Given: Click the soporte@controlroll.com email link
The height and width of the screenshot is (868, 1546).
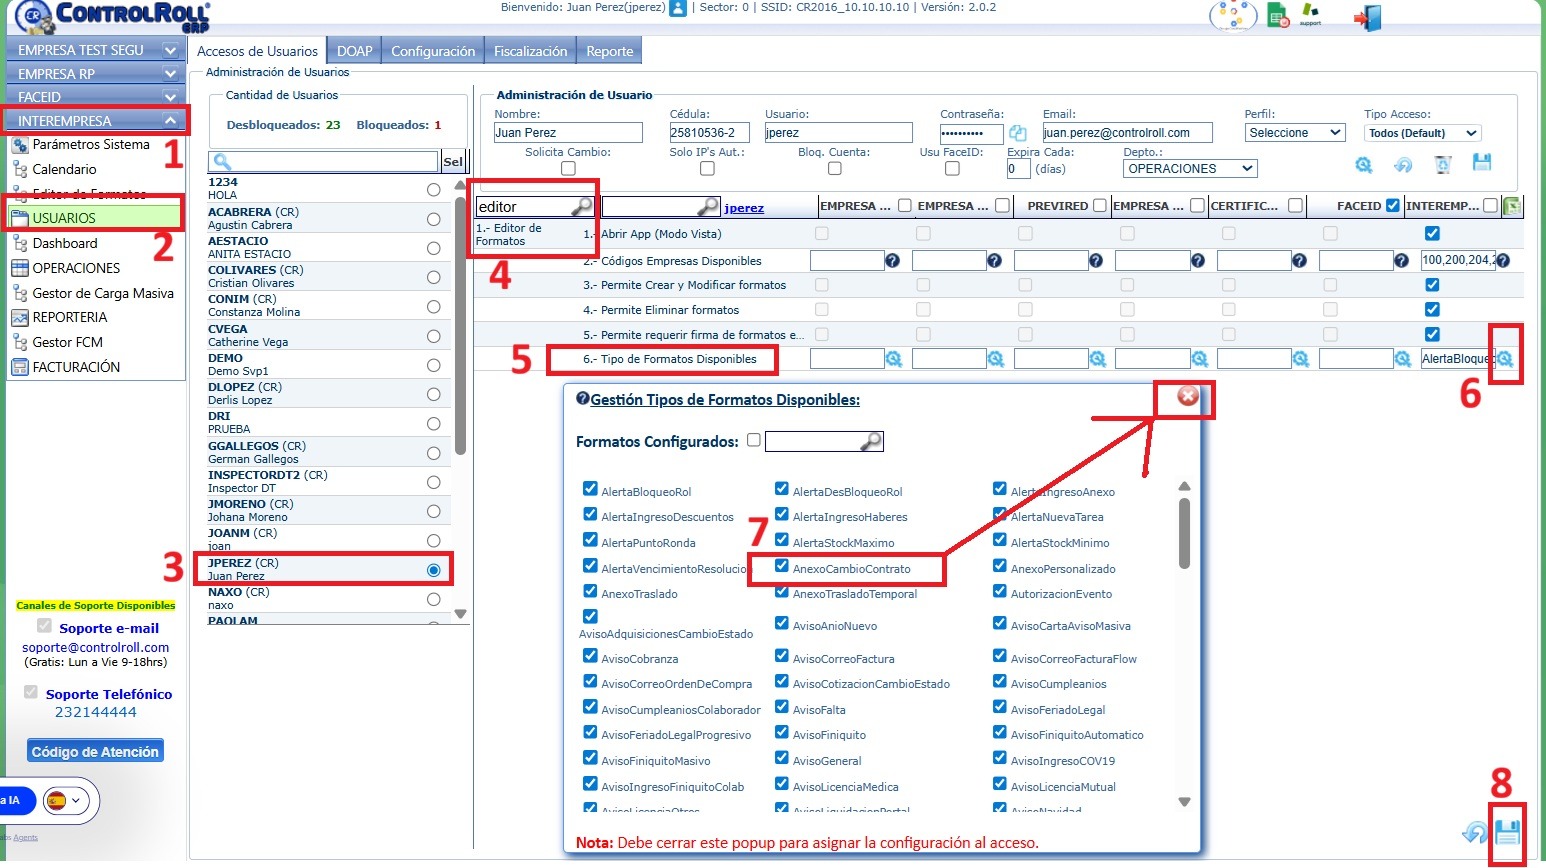Looking at the screenshot, I should tap(95, 647).
